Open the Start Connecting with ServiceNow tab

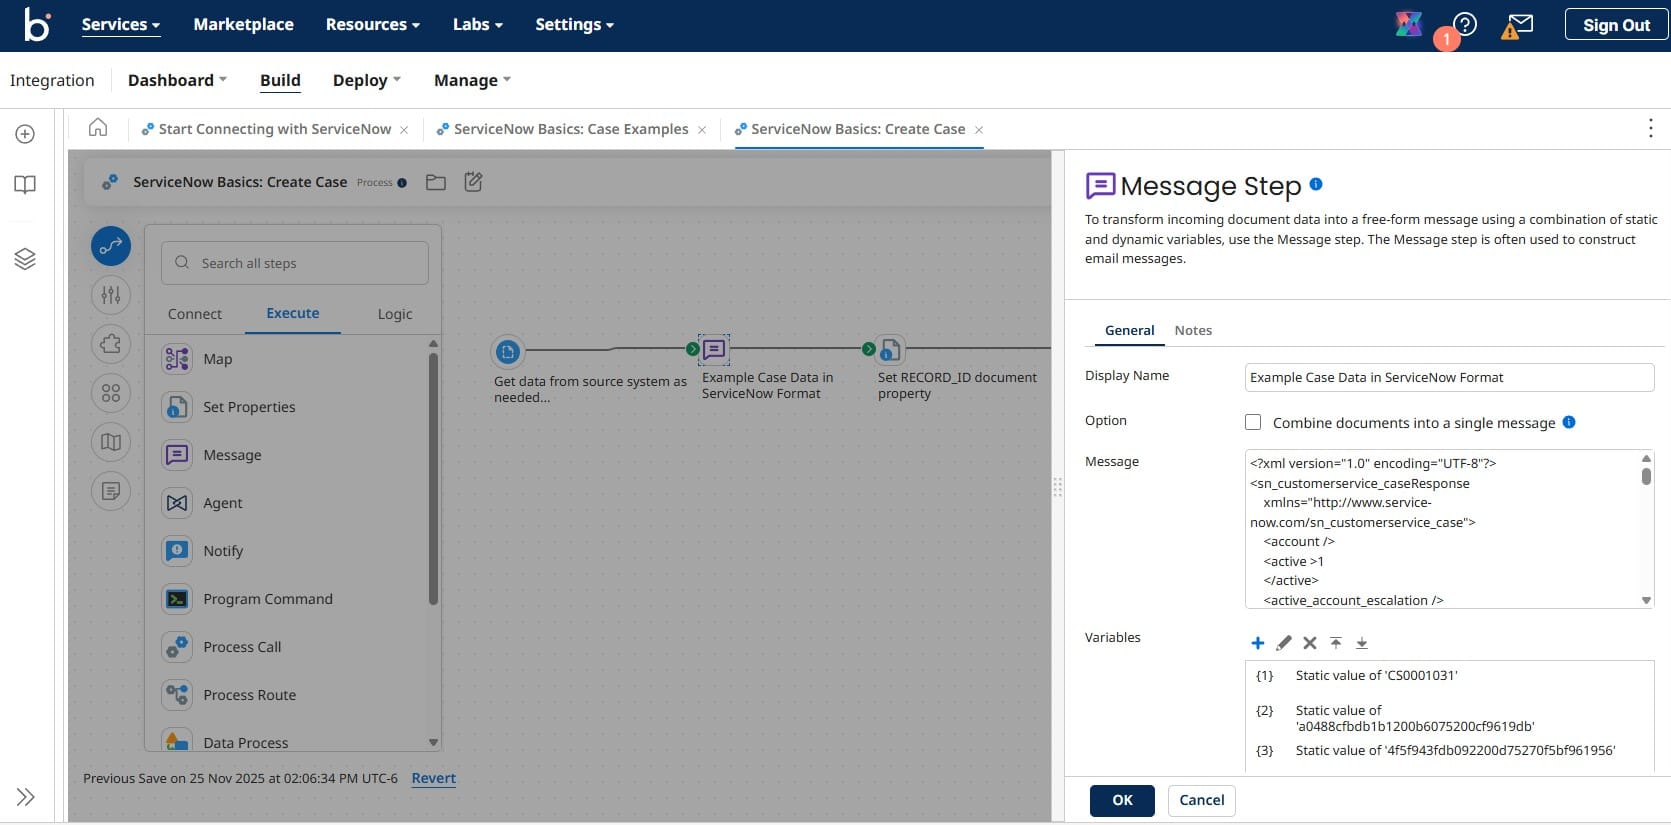(x=275, y=129)
